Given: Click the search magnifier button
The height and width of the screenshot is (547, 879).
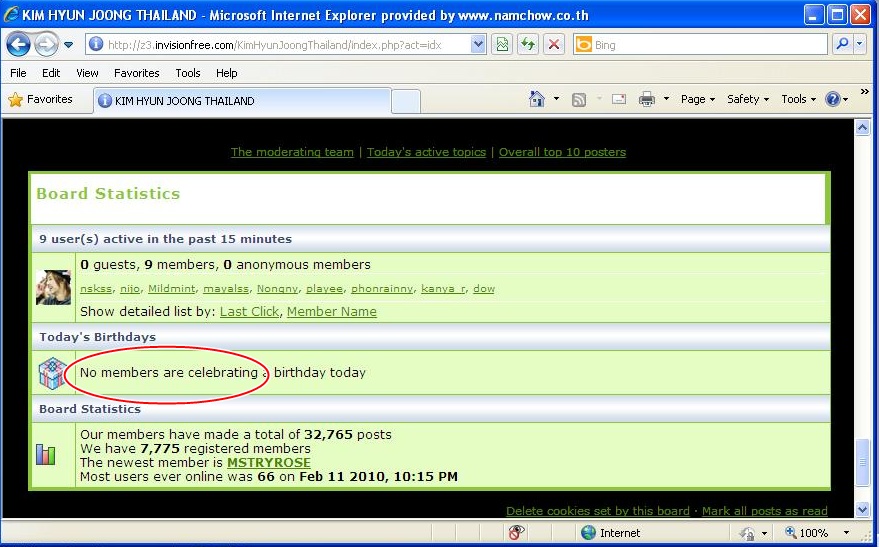Looking at the screenshot, I should click(x=842, y=44).
